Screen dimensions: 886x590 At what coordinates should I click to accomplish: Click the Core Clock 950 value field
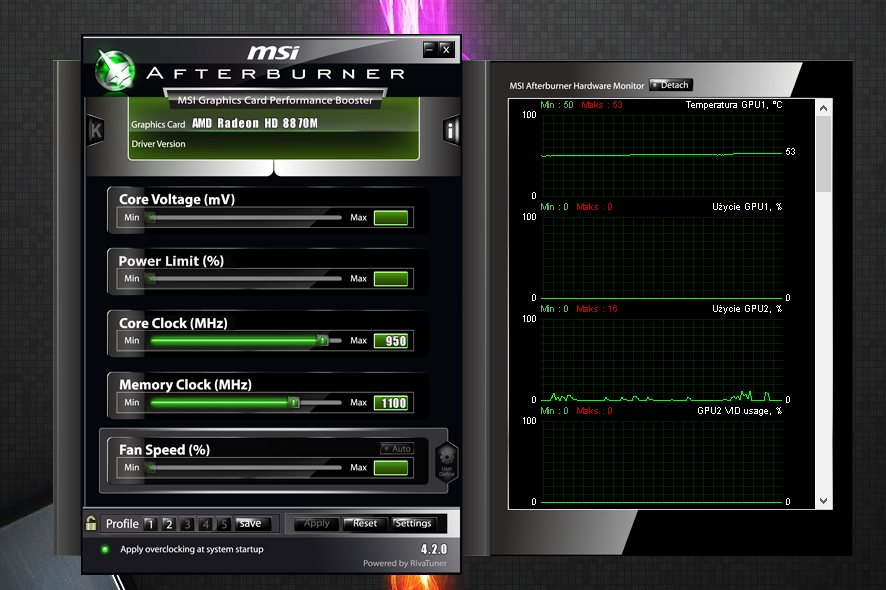391,341
